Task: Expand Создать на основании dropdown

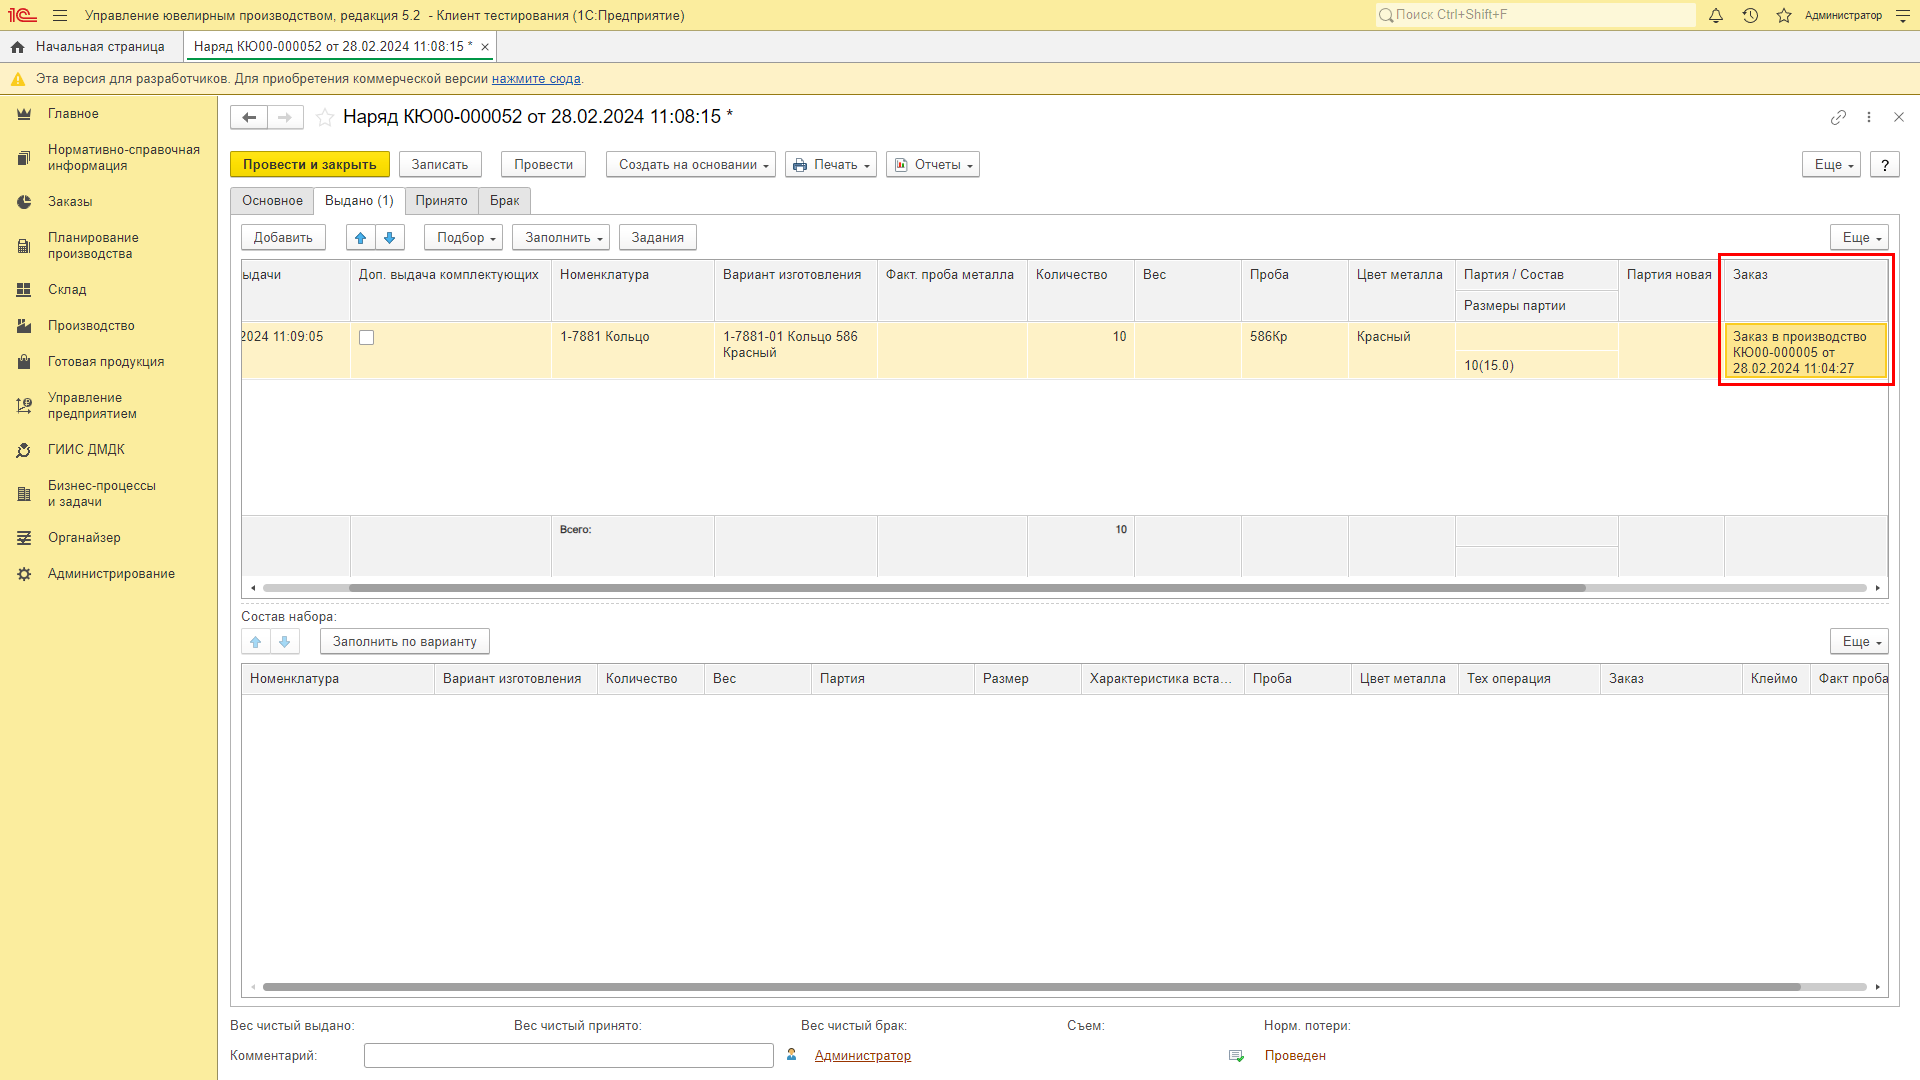Action: point(691,165)
